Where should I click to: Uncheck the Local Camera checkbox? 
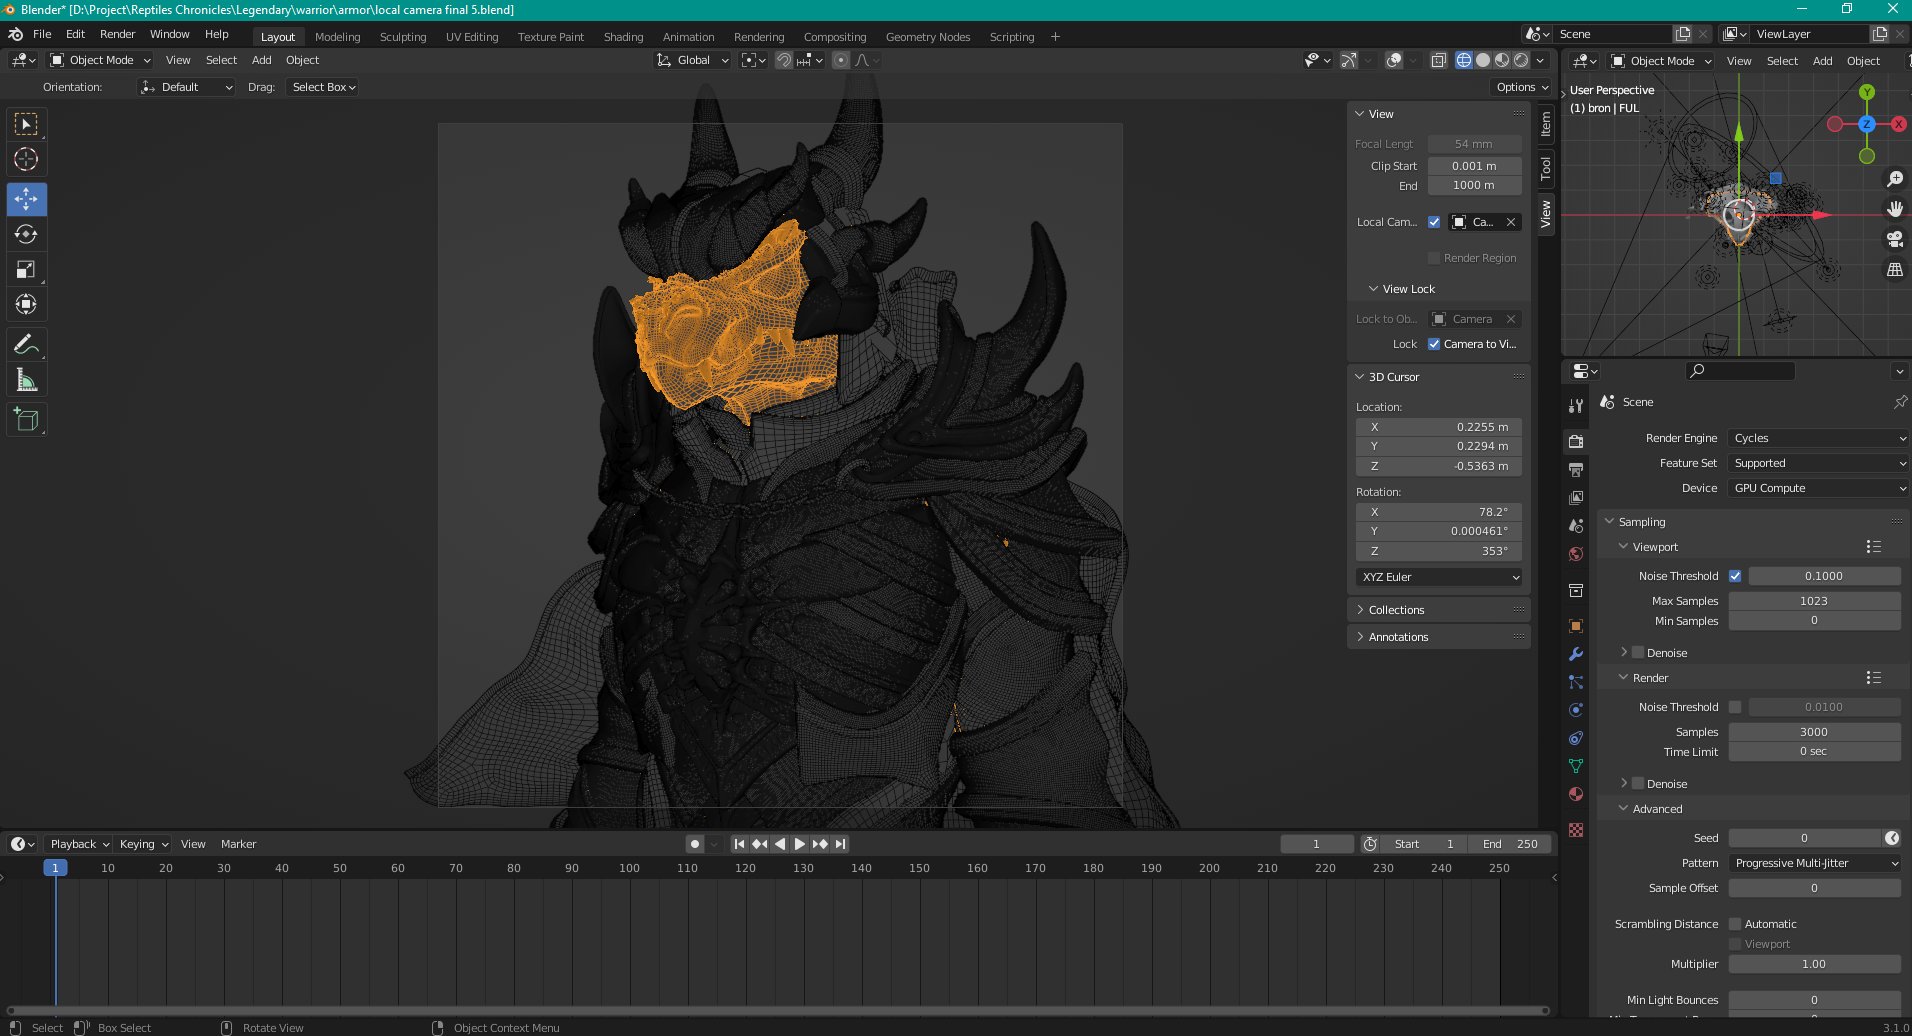click(x=1434, y=222)
